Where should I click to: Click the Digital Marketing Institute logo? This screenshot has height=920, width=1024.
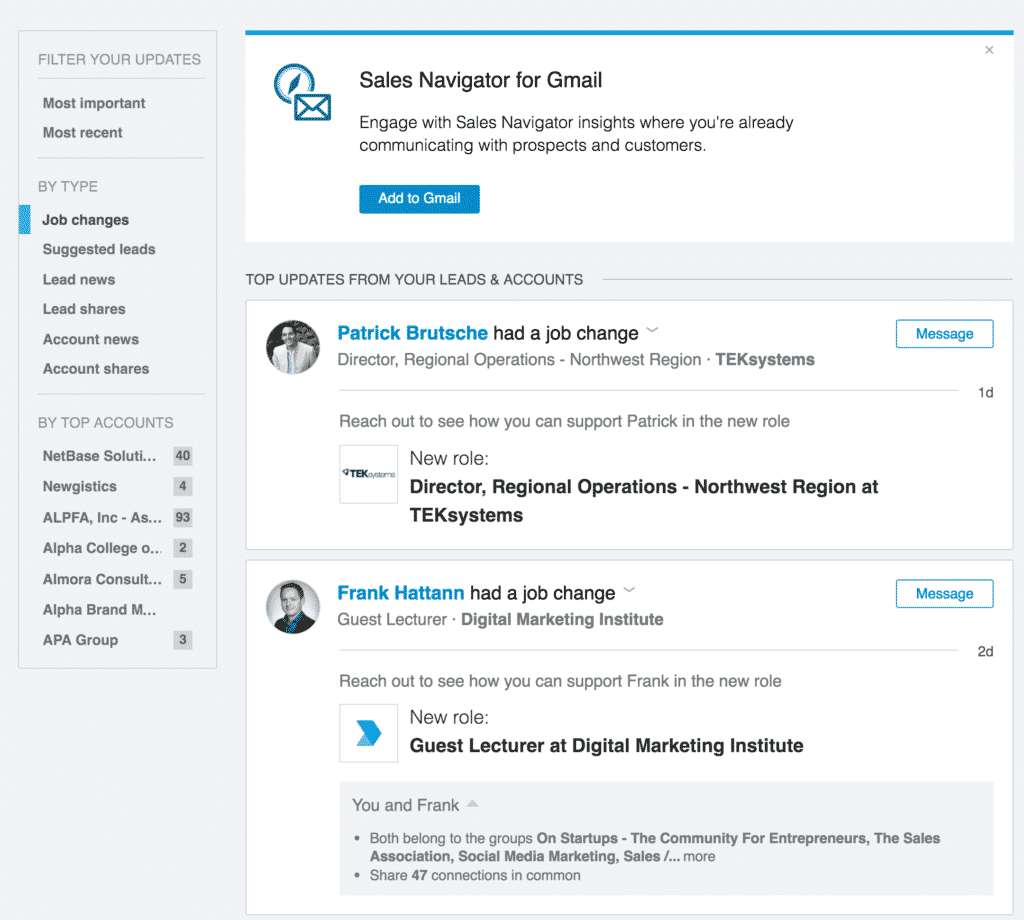368,732
